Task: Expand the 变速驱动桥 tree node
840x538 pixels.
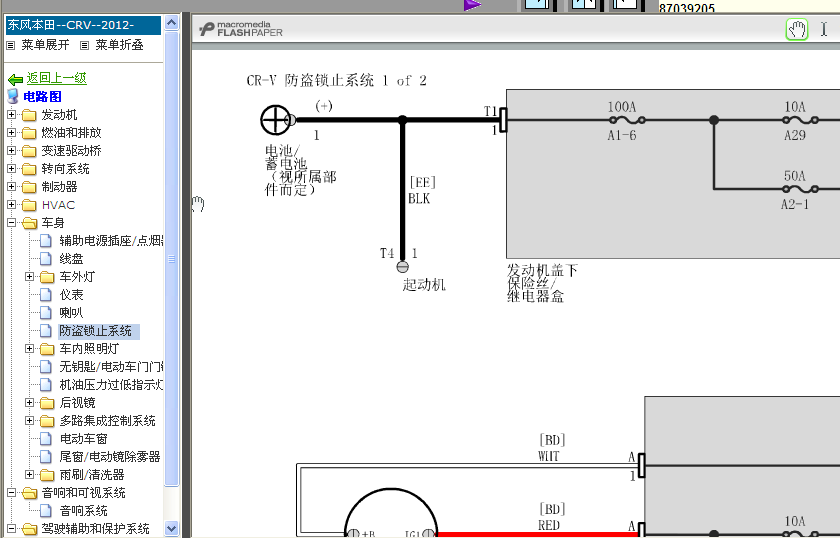Action: [x=11, y=151]
